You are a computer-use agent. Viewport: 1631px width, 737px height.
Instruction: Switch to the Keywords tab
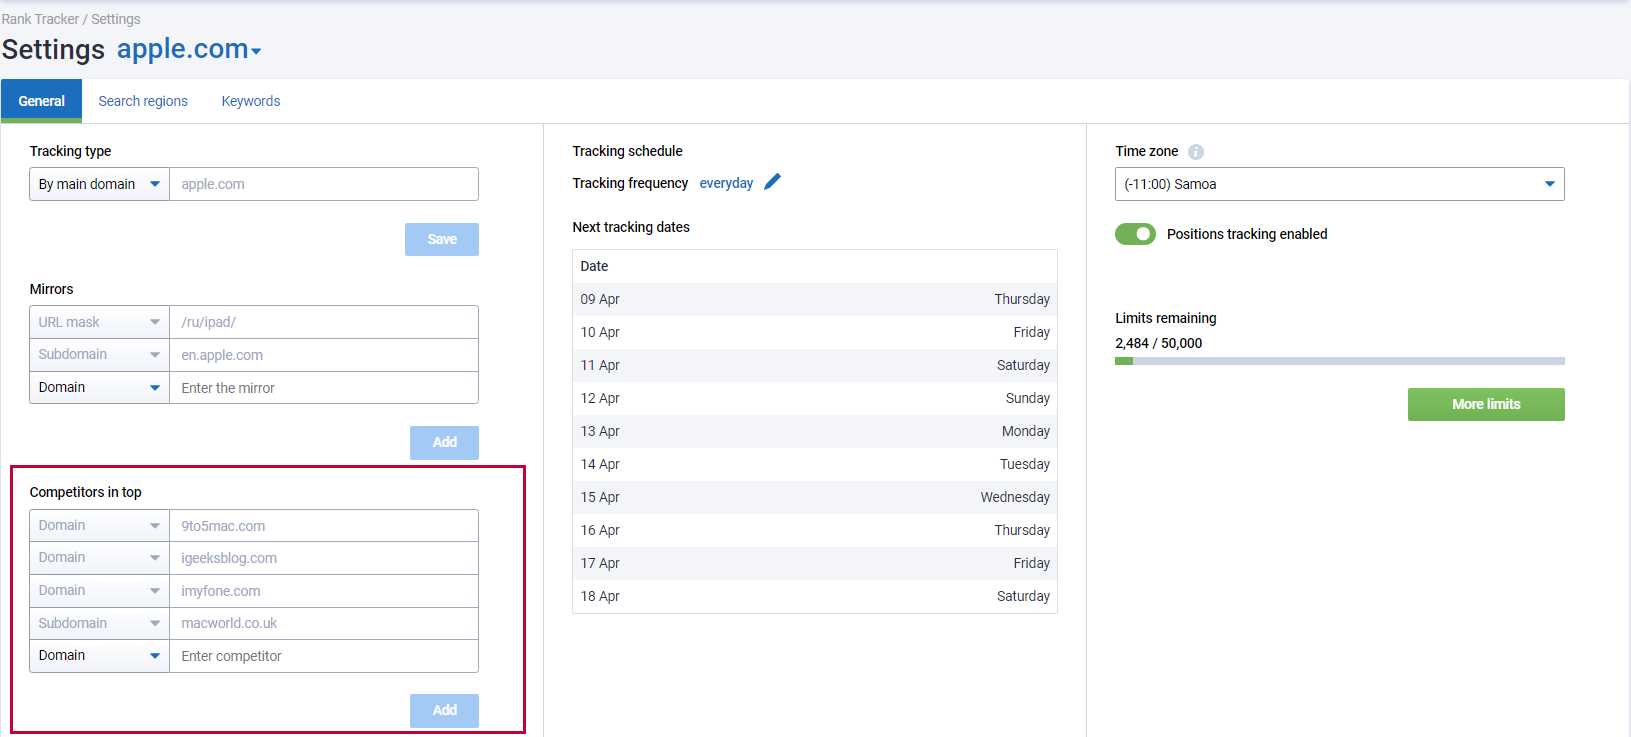(251, 101)
